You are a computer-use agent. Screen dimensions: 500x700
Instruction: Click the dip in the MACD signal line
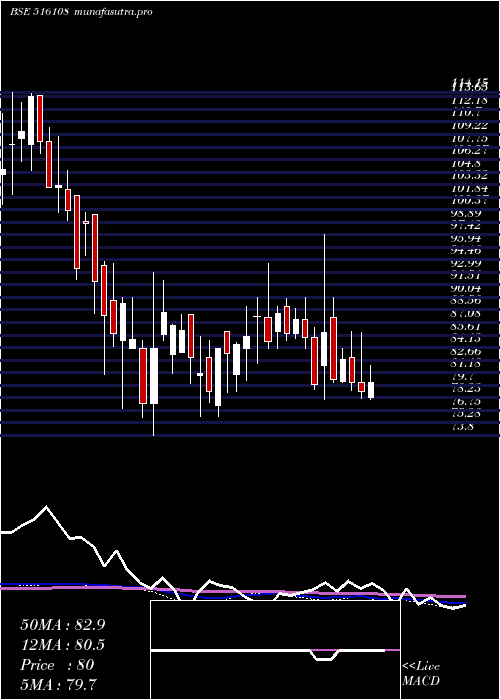[x=324, y=659]
